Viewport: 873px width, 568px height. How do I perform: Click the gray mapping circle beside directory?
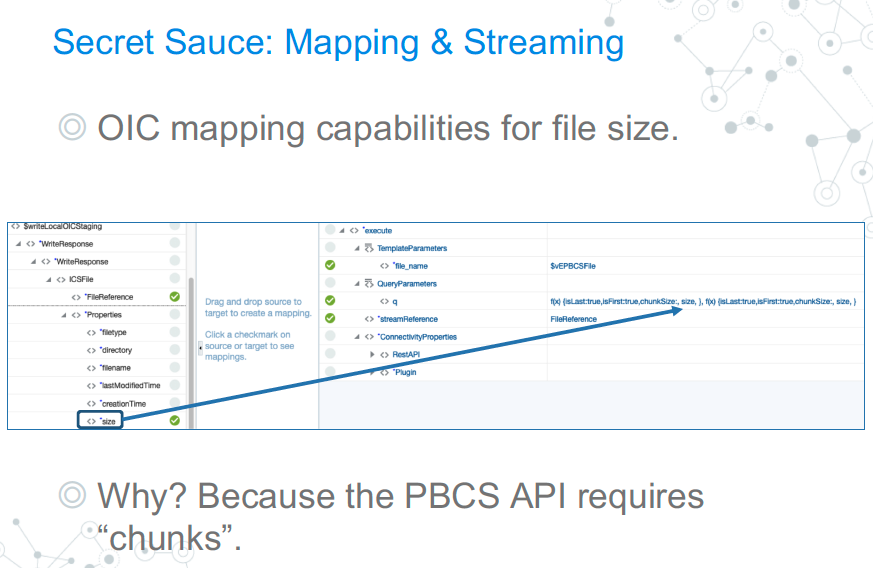click(x=175, y=350)
